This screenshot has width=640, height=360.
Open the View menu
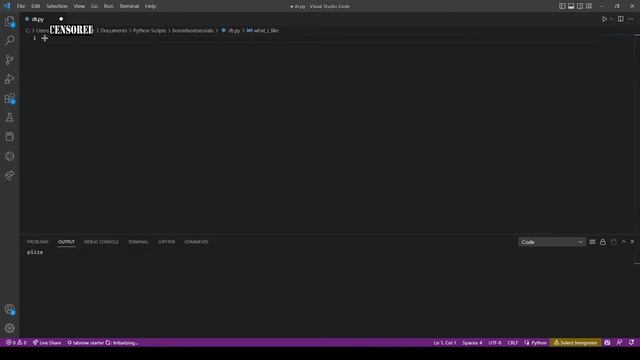point(79,6)
